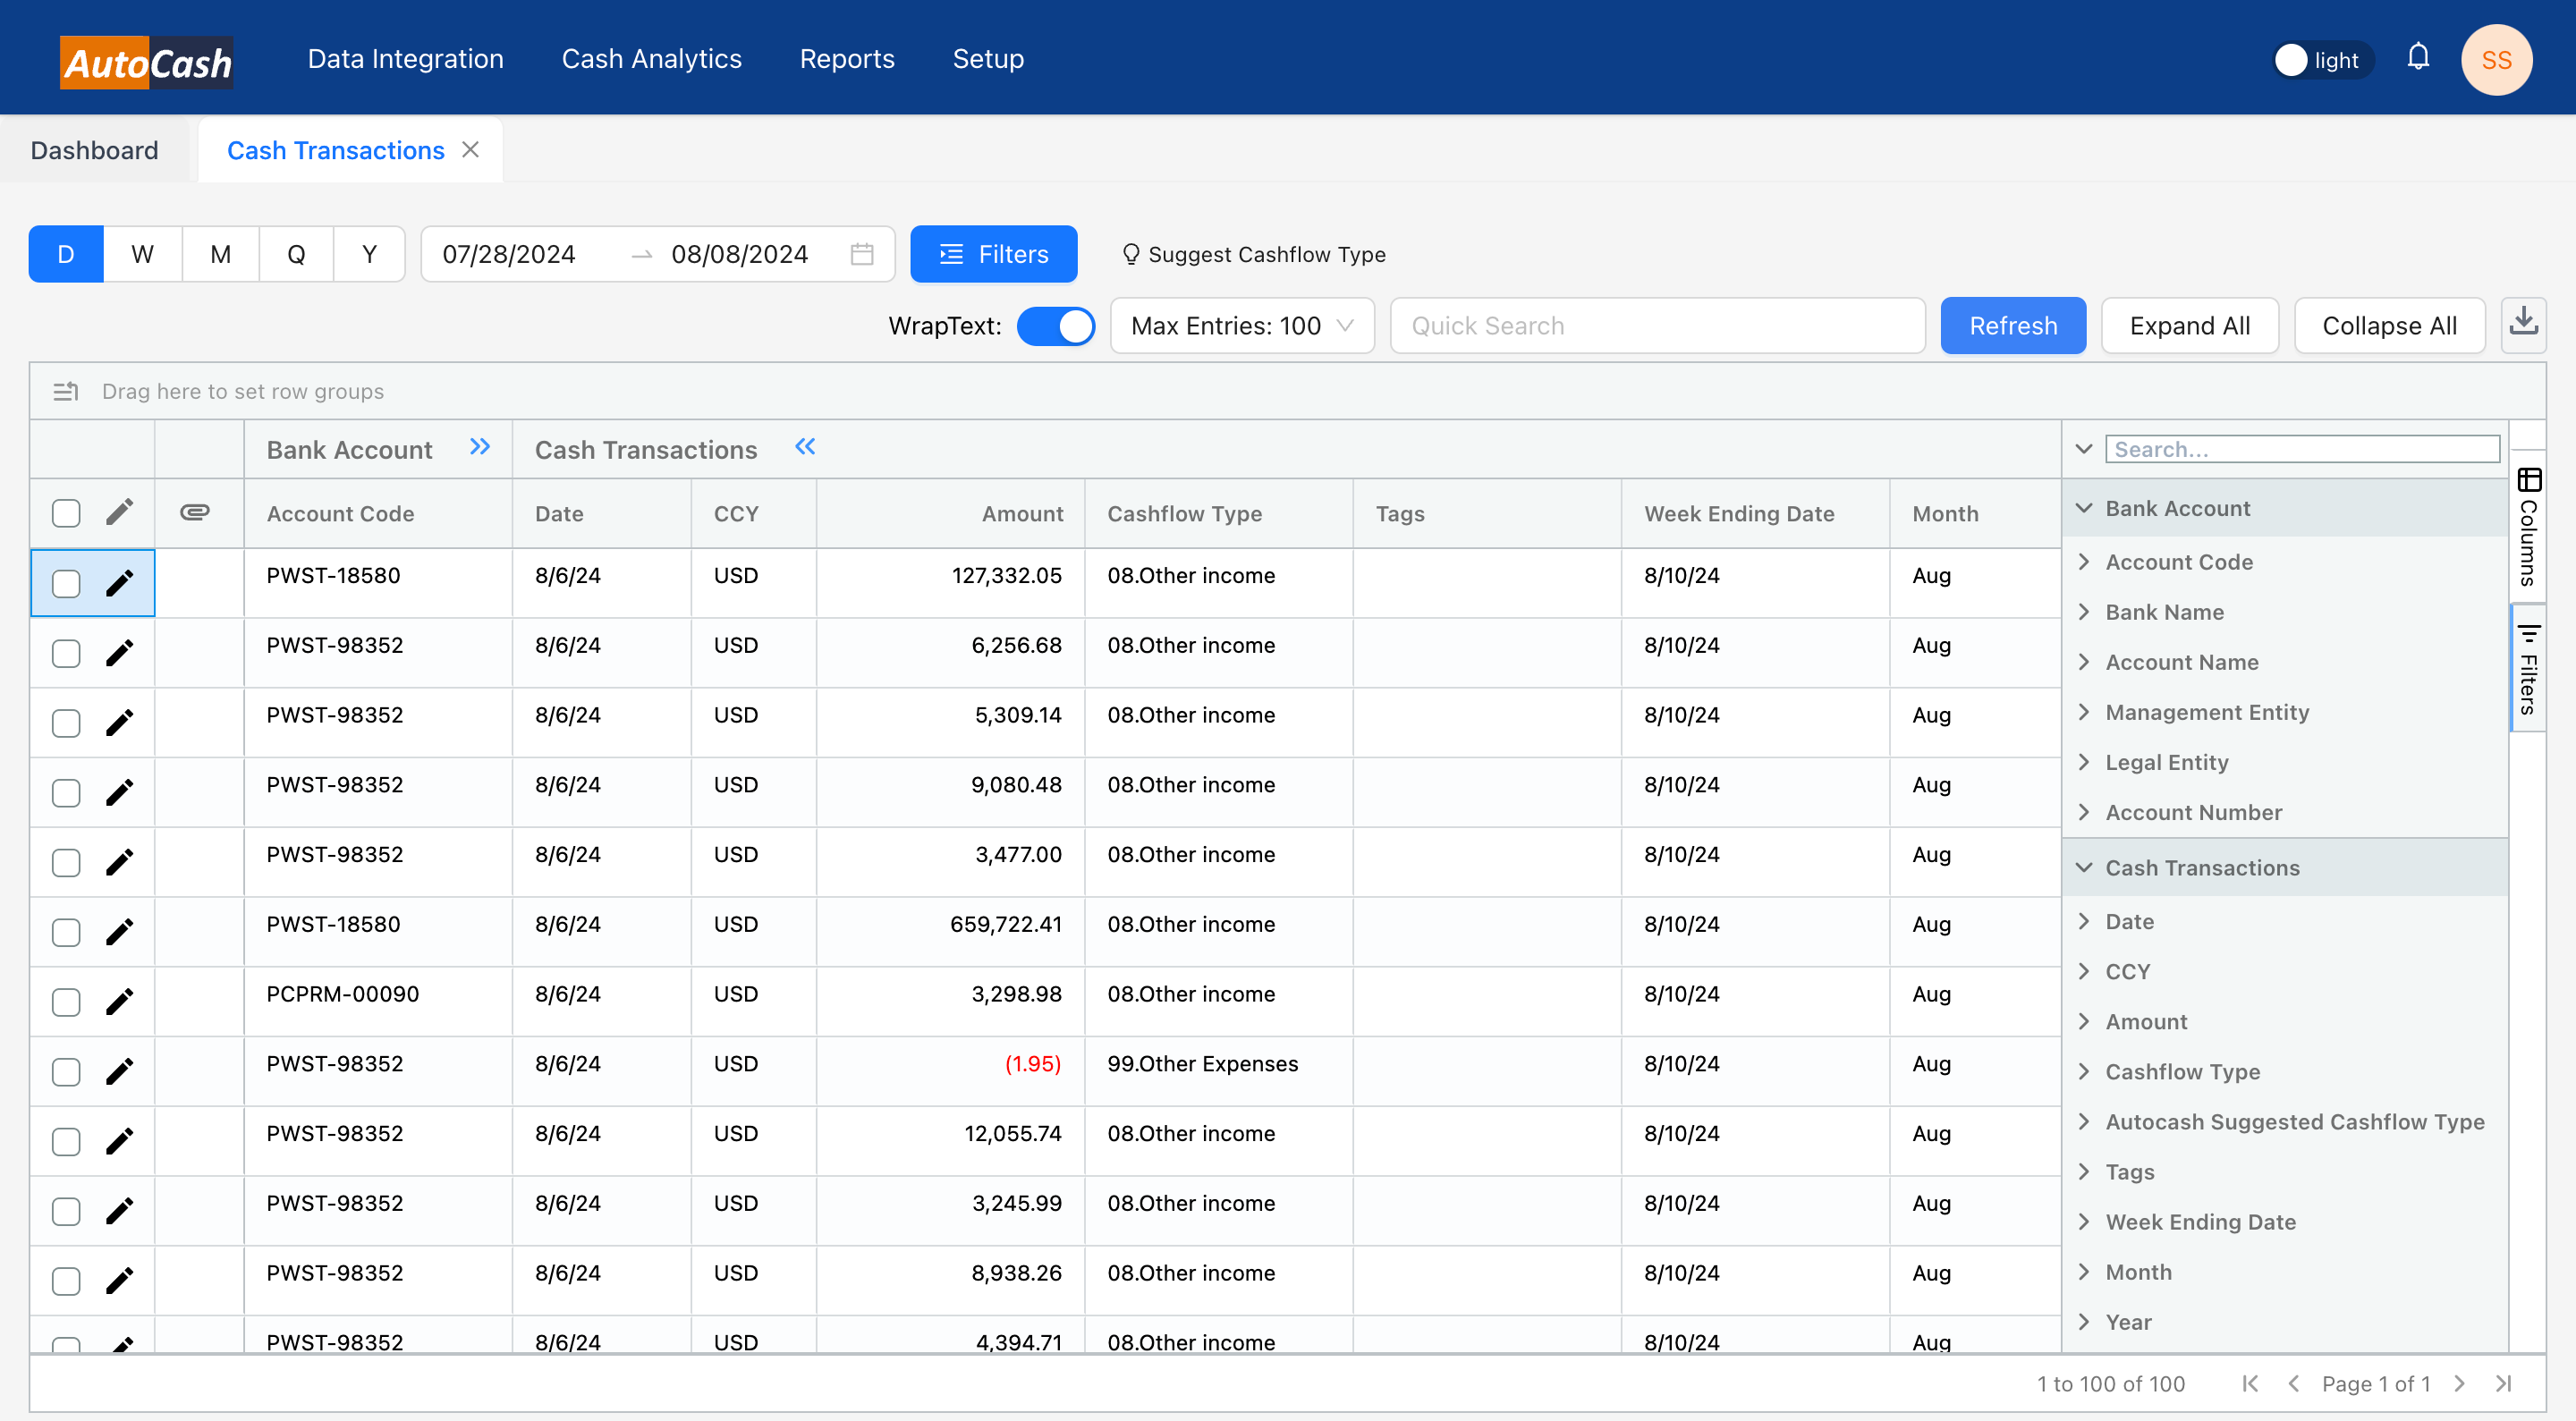
Task: Toggle WrapText off
Action: pyautogui.click(x=1056, y=326)
